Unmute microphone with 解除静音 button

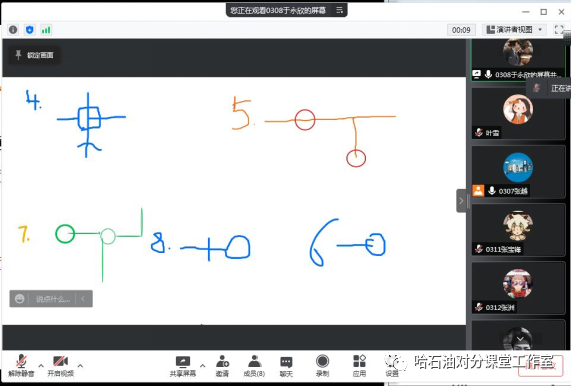pyautogui.click(x=21, y=365)
